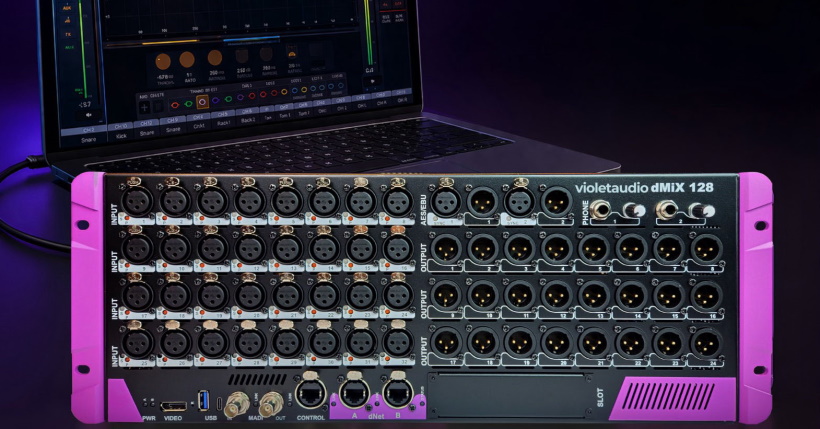Image resolution: width=820 pixels, height=429 pixels.
Task: Click the first AES/EBU output connector
Action: 482,201
